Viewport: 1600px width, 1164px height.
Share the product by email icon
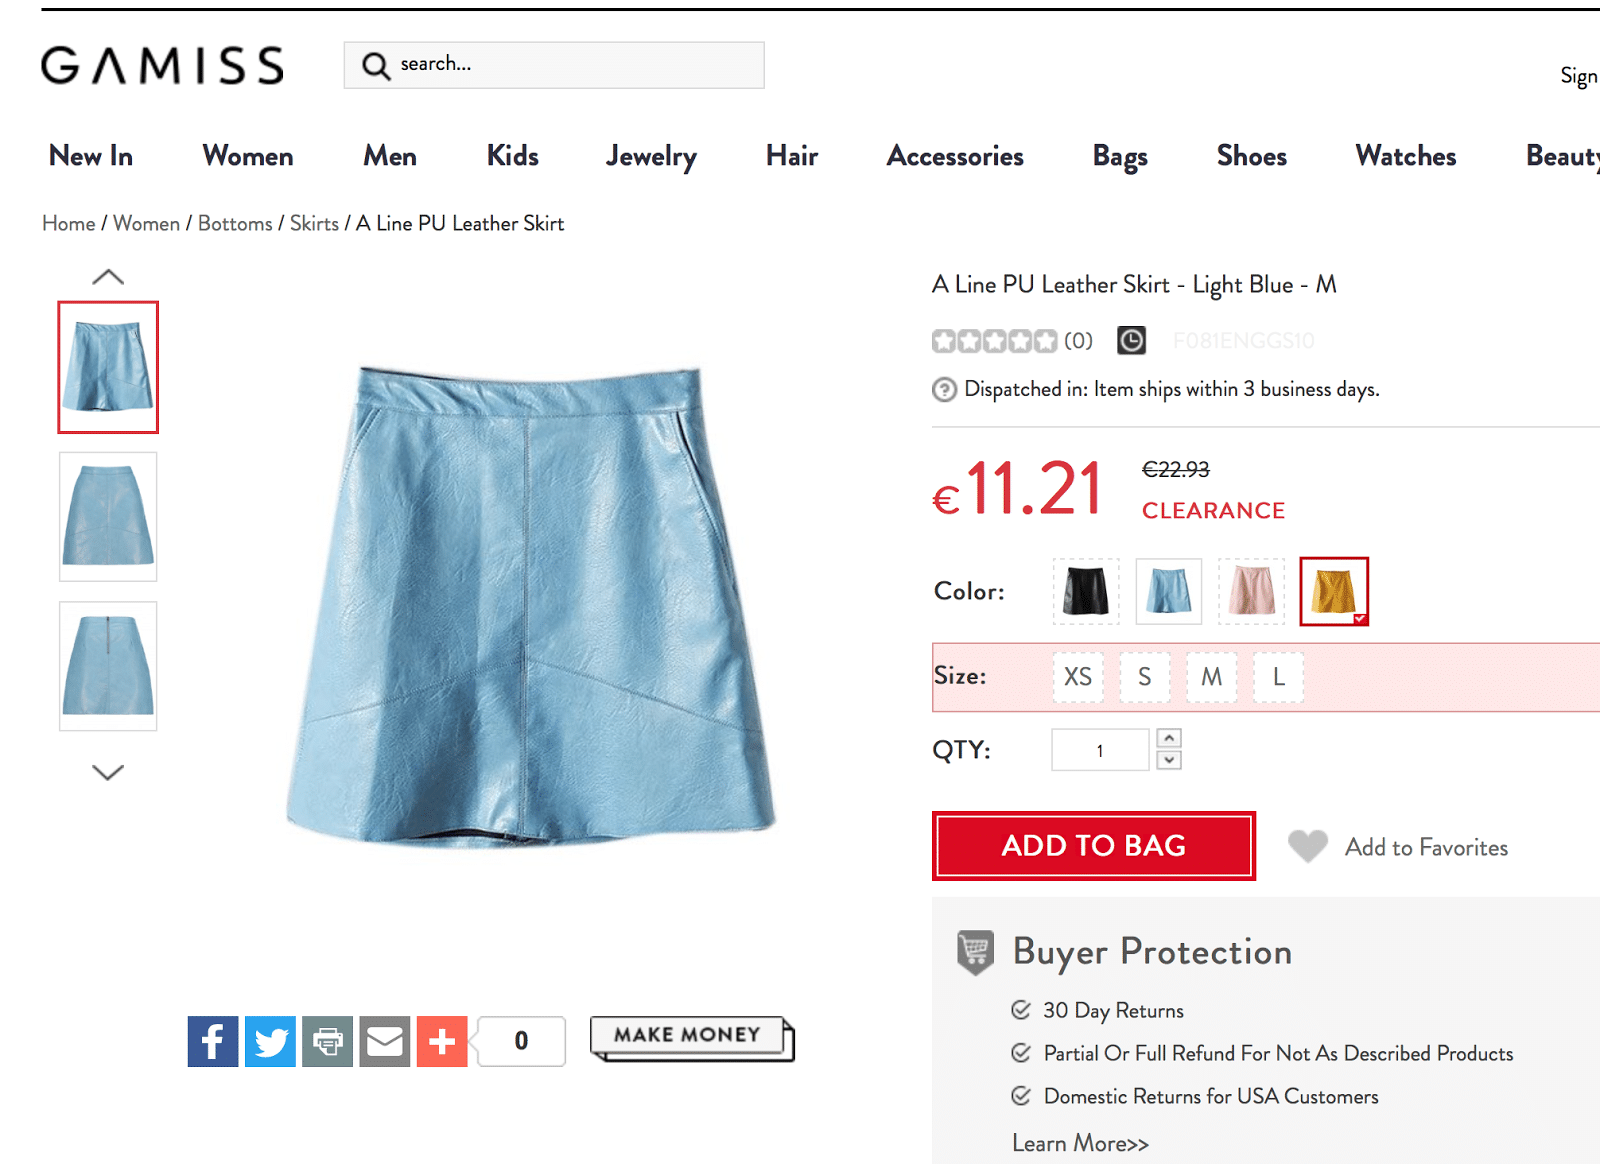click(x=385, y=1041)
